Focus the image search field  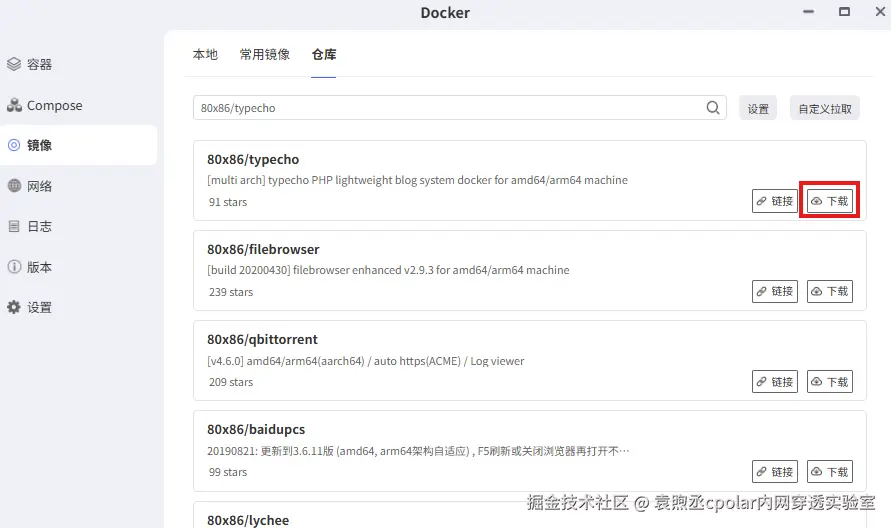(460, 107)
